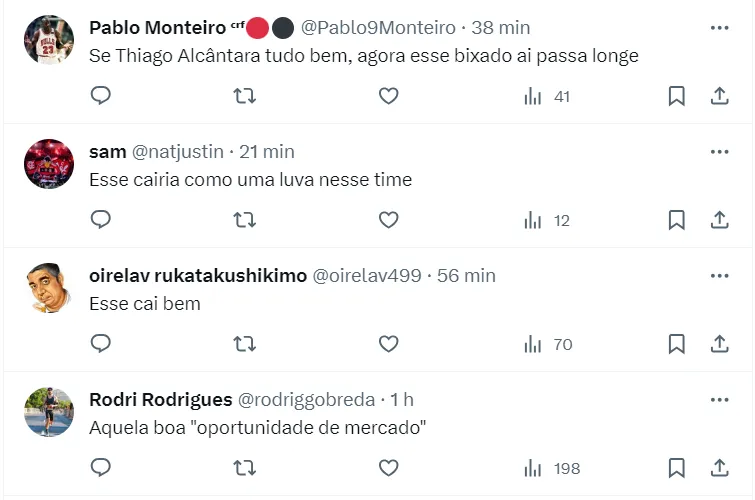Reply to Rodri Rodrigues's tweet
Screen dimensions: 755x500
tap(100, 468)
